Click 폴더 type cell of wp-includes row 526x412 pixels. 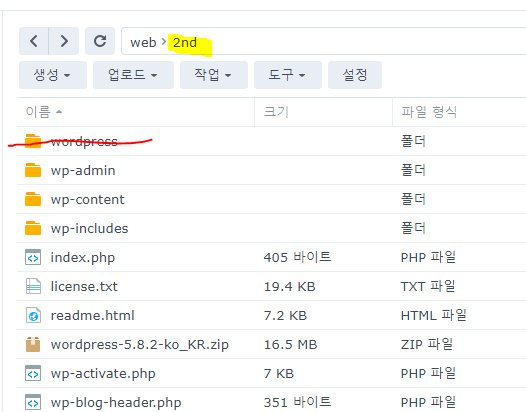pos(413,228)
